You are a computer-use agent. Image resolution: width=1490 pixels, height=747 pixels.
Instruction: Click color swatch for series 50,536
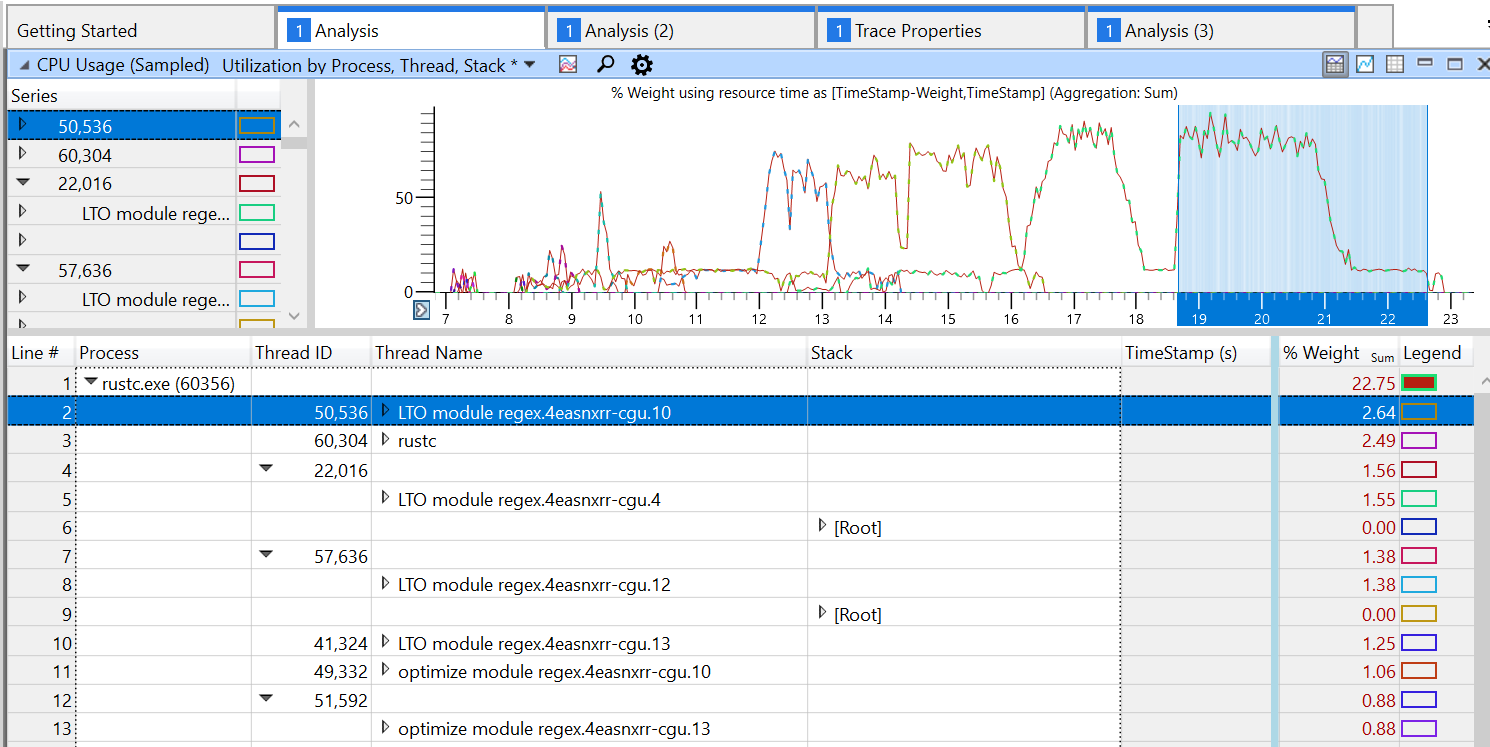(x=257, y=126)
